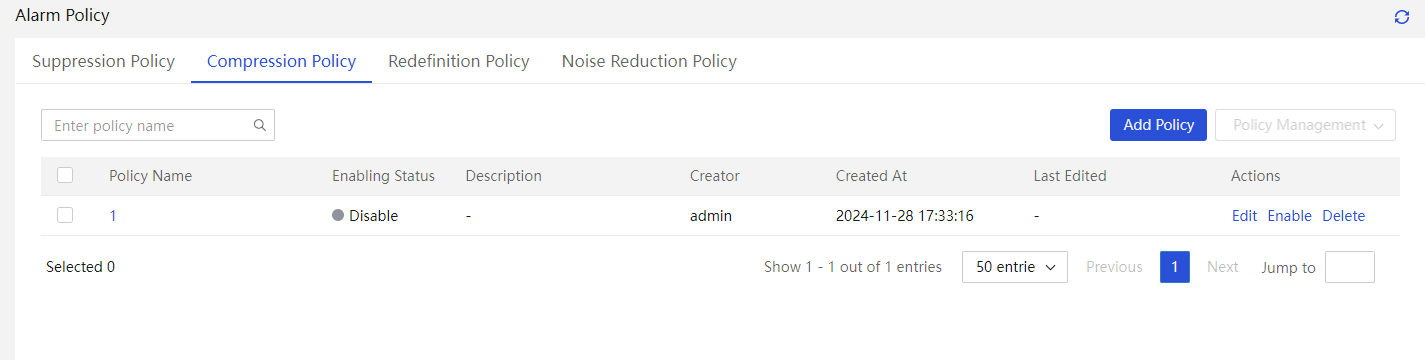Click the gray Disable status dot

338,215
